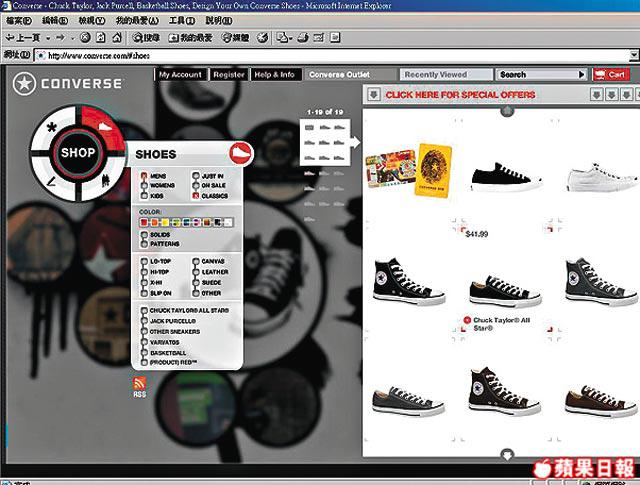Screen dimensions: 640x485
Task: Click the red Cart button
Action: pyautogui.click(x=611, y=75)
